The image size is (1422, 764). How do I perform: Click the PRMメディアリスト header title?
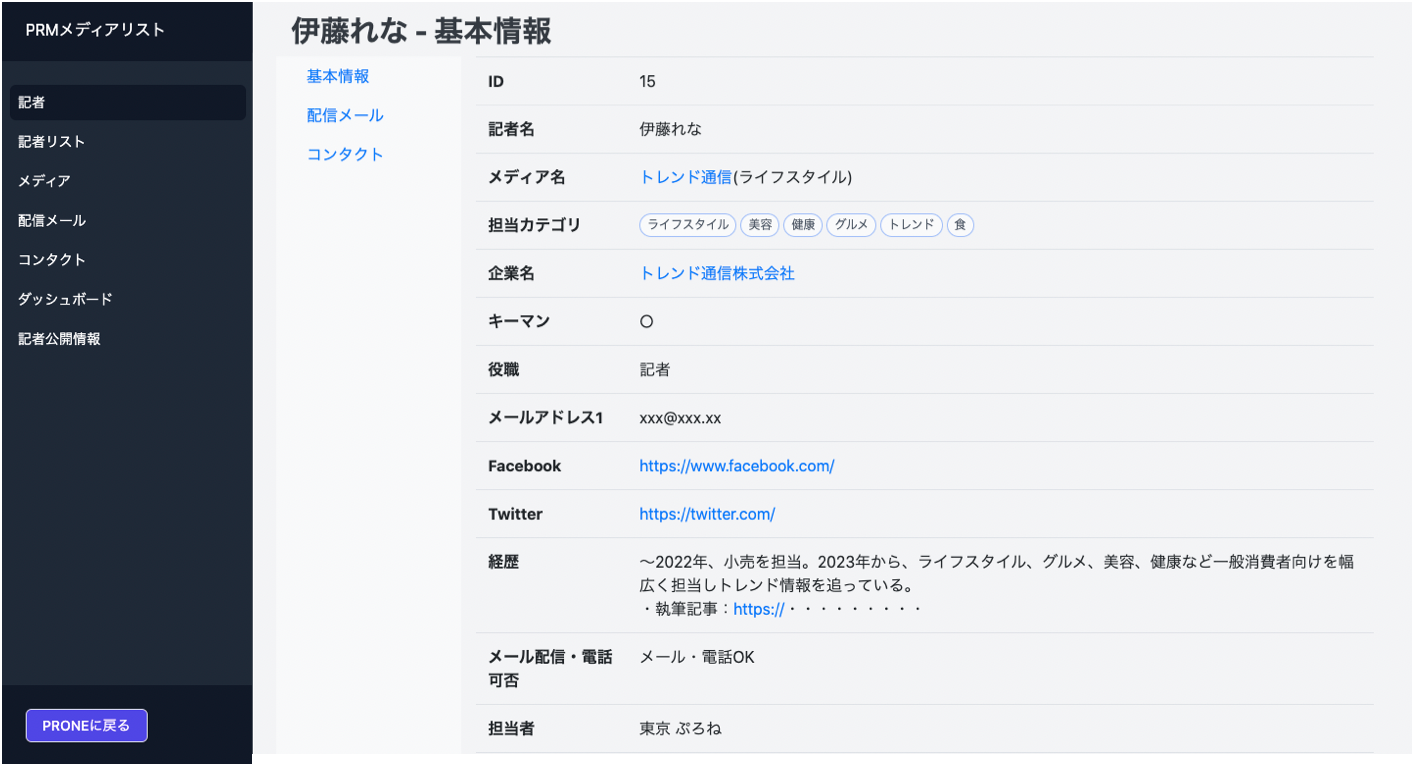(95, 30)
